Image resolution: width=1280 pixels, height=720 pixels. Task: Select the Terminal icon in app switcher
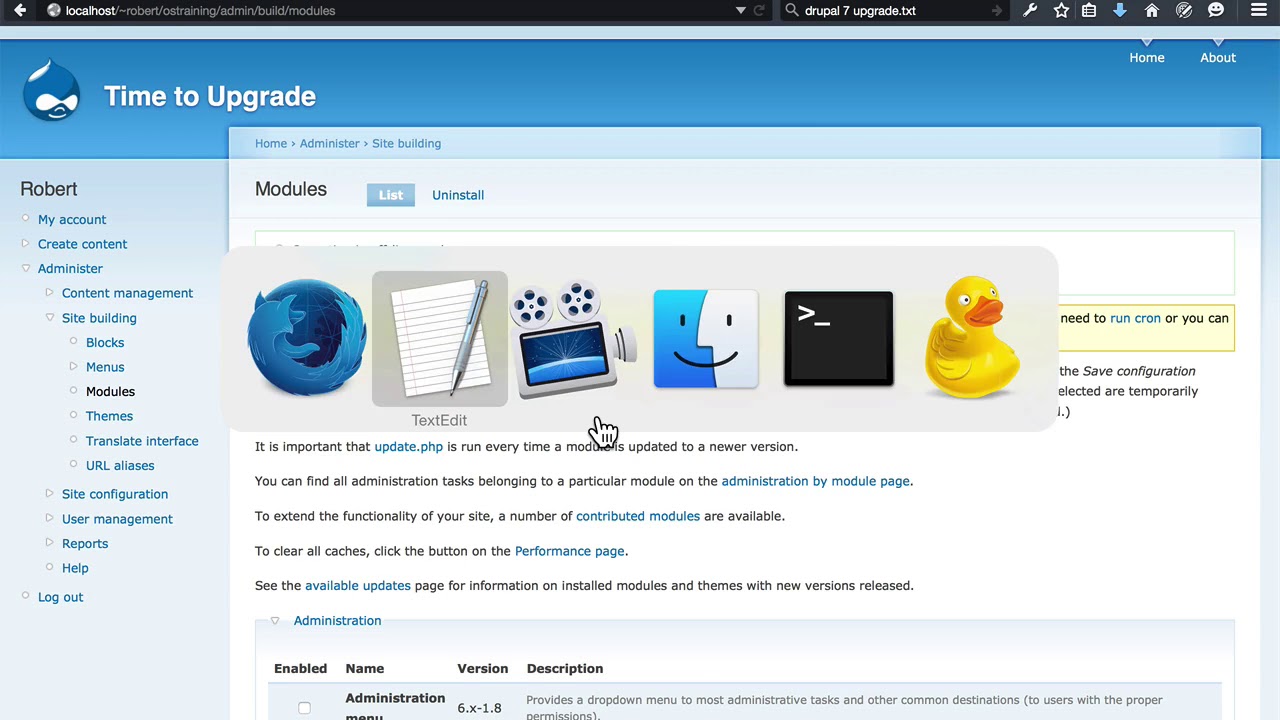click(x=839, y=339)
